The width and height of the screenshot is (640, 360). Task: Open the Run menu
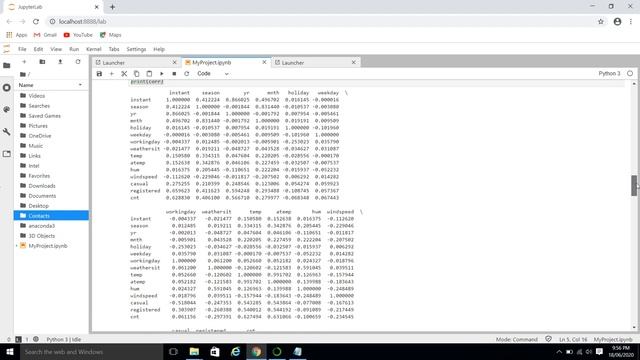(x=74, y=49)
